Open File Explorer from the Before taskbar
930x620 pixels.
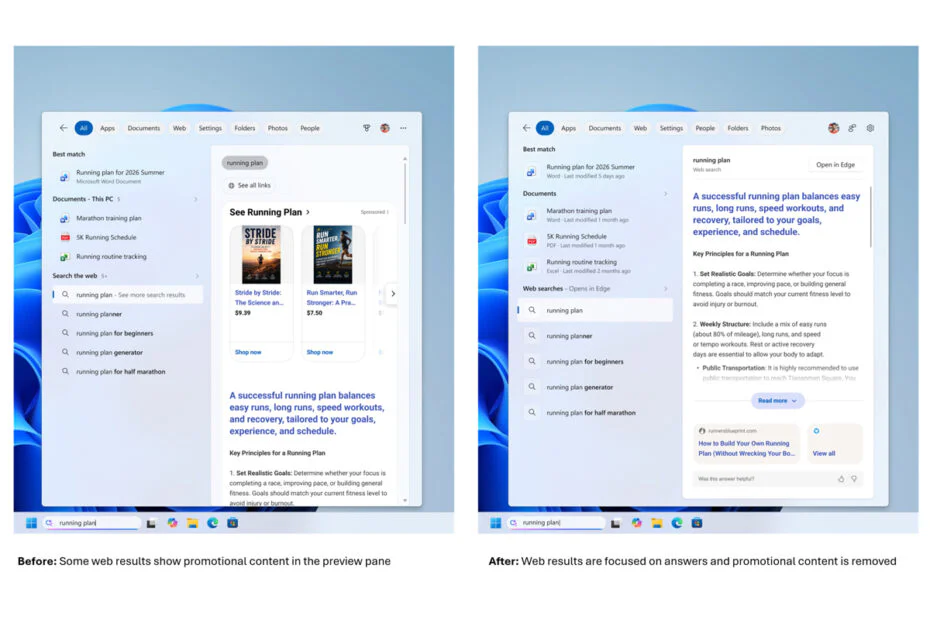pyautogui.click(x=192, y=523)
